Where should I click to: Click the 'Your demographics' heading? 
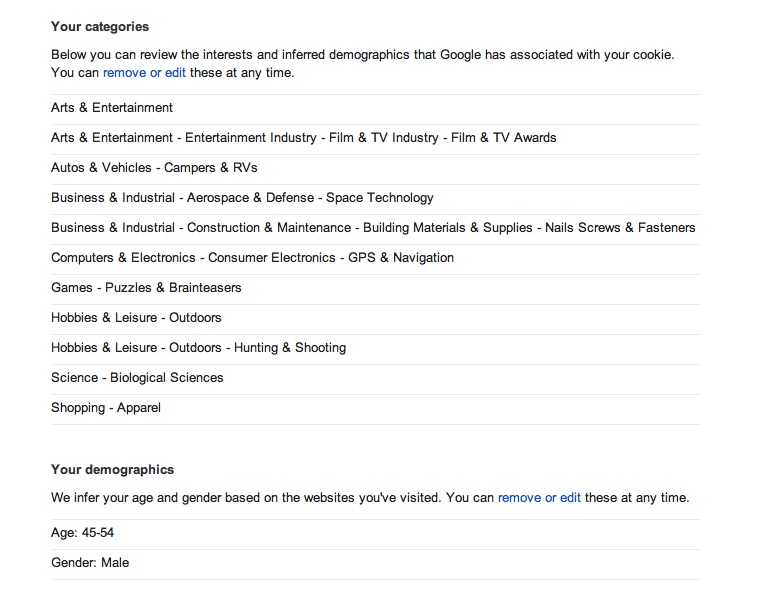(112, 470)
